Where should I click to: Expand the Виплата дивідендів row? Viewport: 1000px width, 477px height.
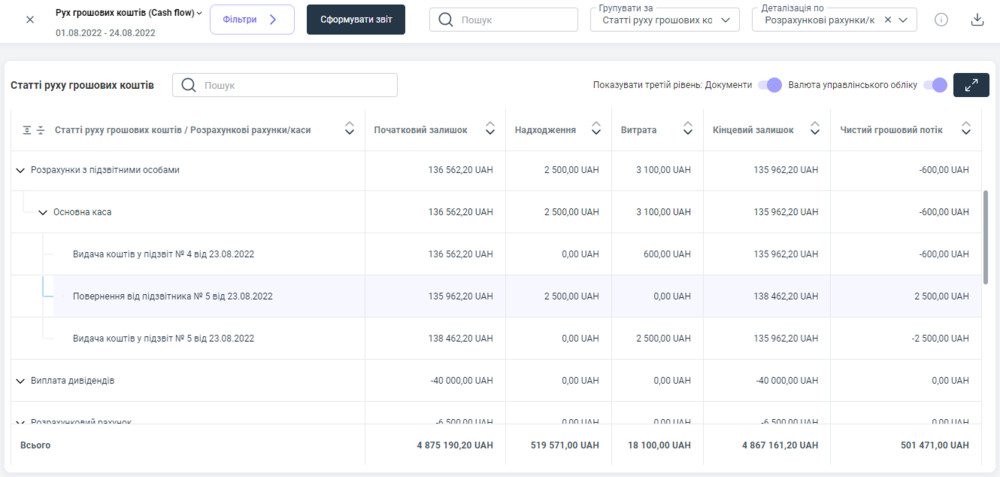point(20,381)
